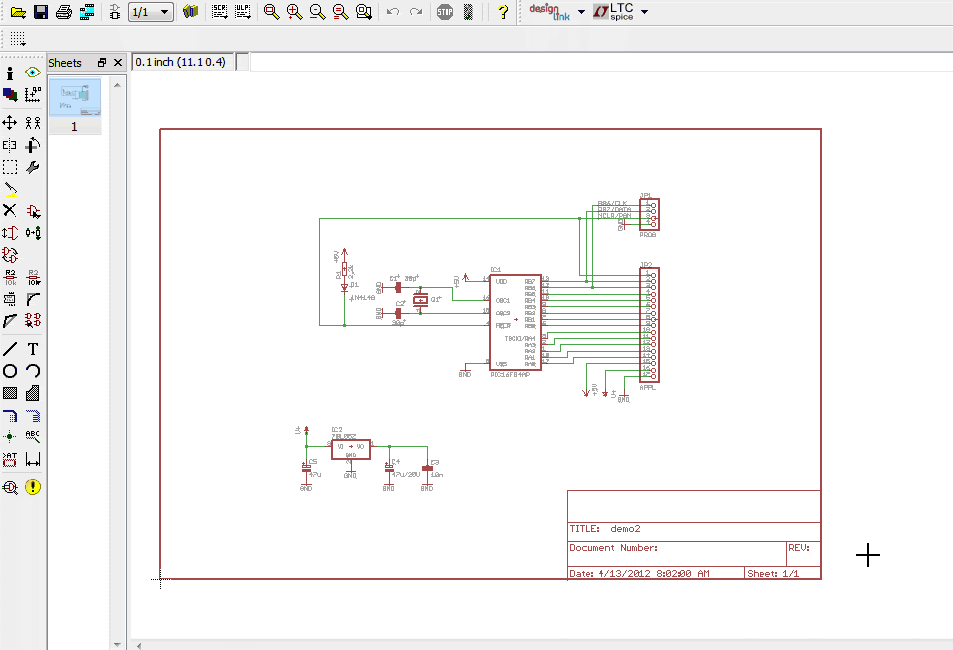The width and height of the screenshot is (953, 650).
Task: Click the Zoom to fit icon
Action: (271, 12)
